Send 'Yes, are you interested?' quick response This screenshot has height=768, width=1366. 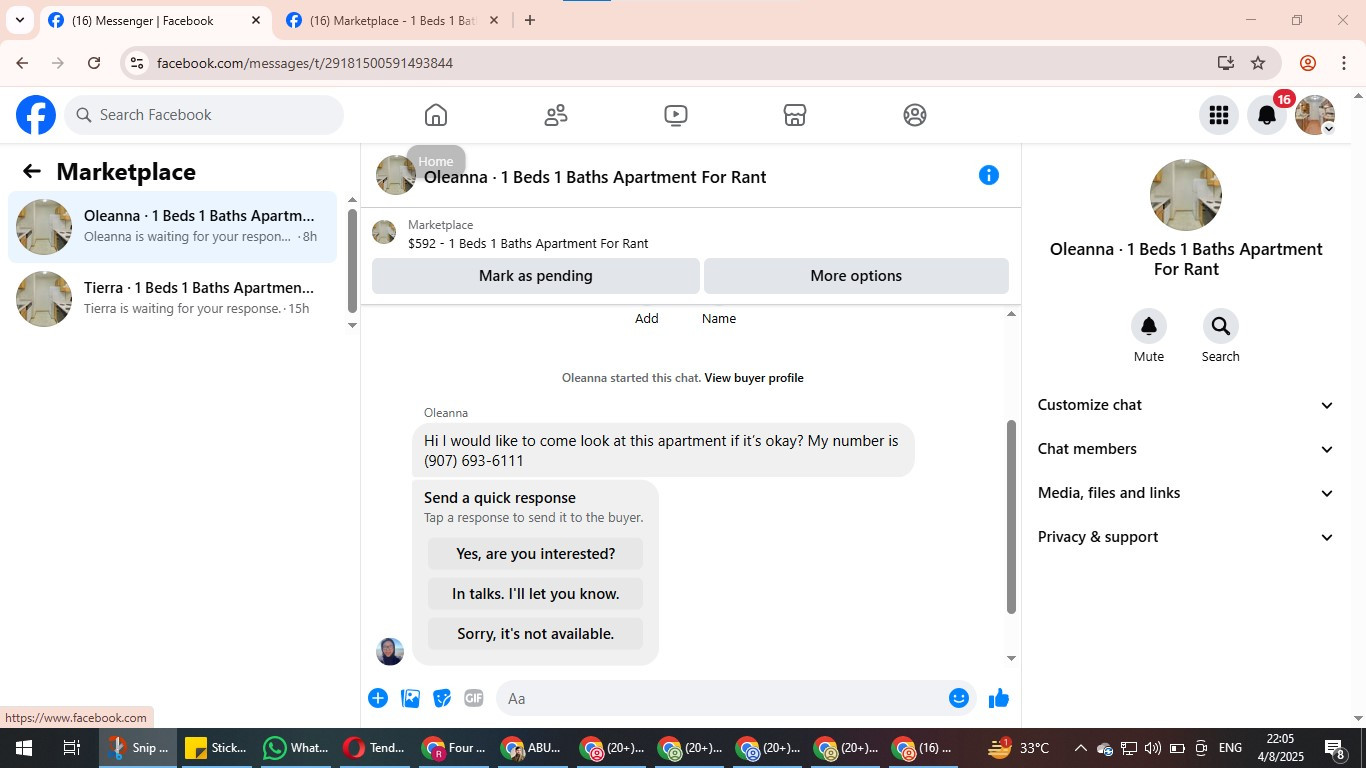536,554
